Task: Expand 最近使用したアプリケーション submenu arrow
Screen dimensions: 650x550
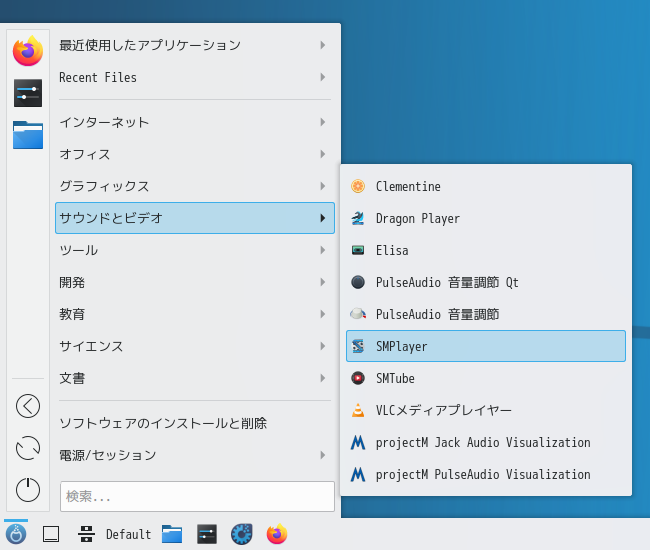Action: point(323,45)
